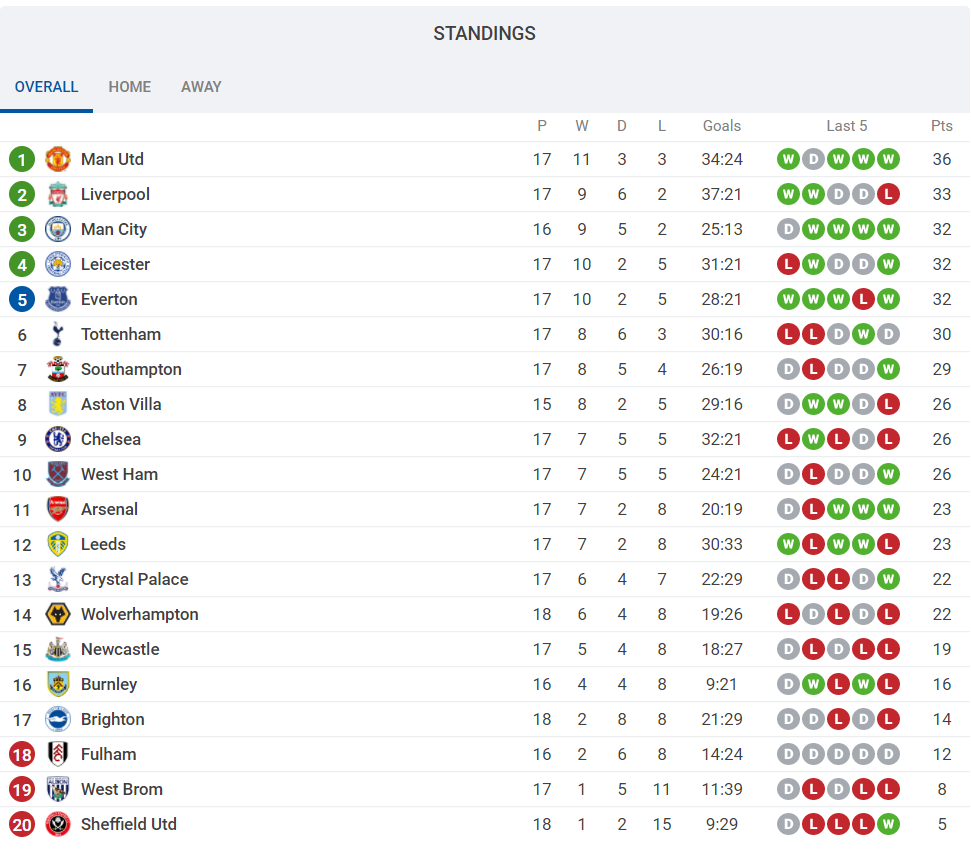The width and height of the screenshot is (971, 850).
Task: Click the Man Utd club crest
Action: tap(58, 159)
